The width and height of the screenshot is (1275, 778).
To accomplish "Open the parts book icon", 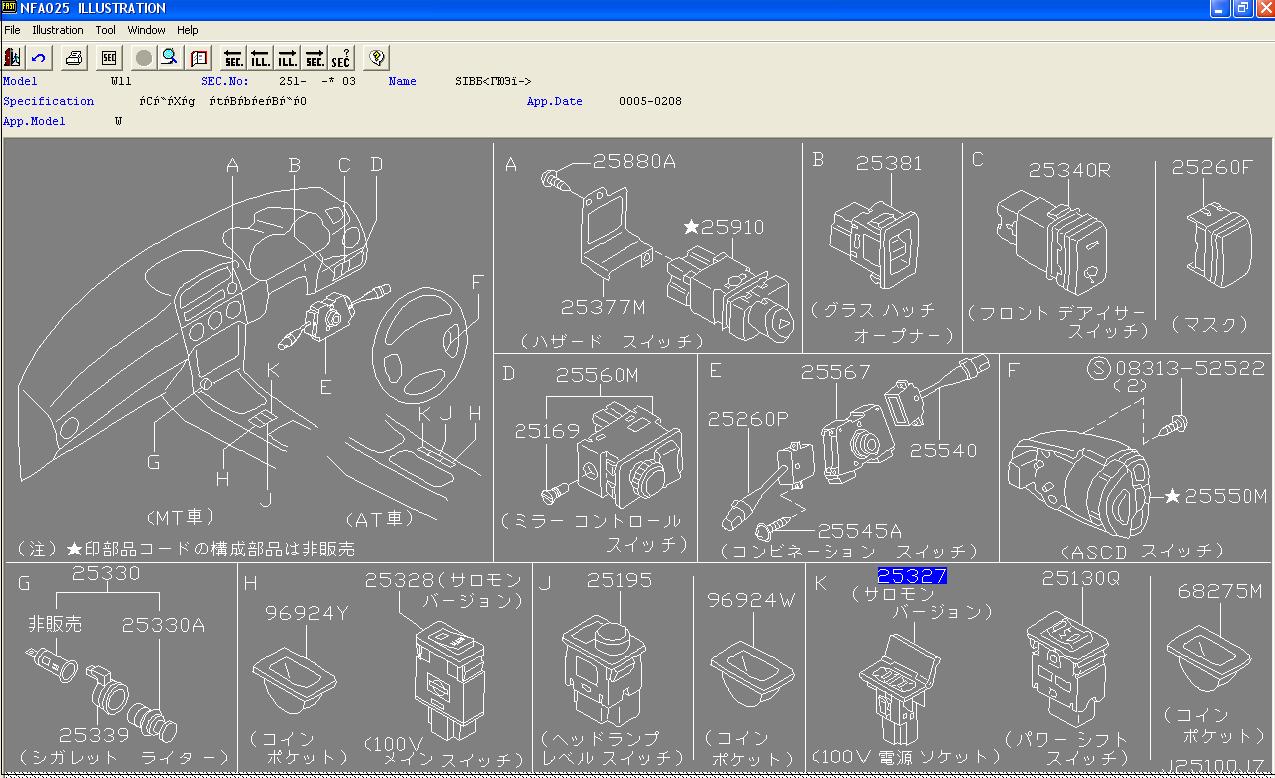I will pos(198,58).
